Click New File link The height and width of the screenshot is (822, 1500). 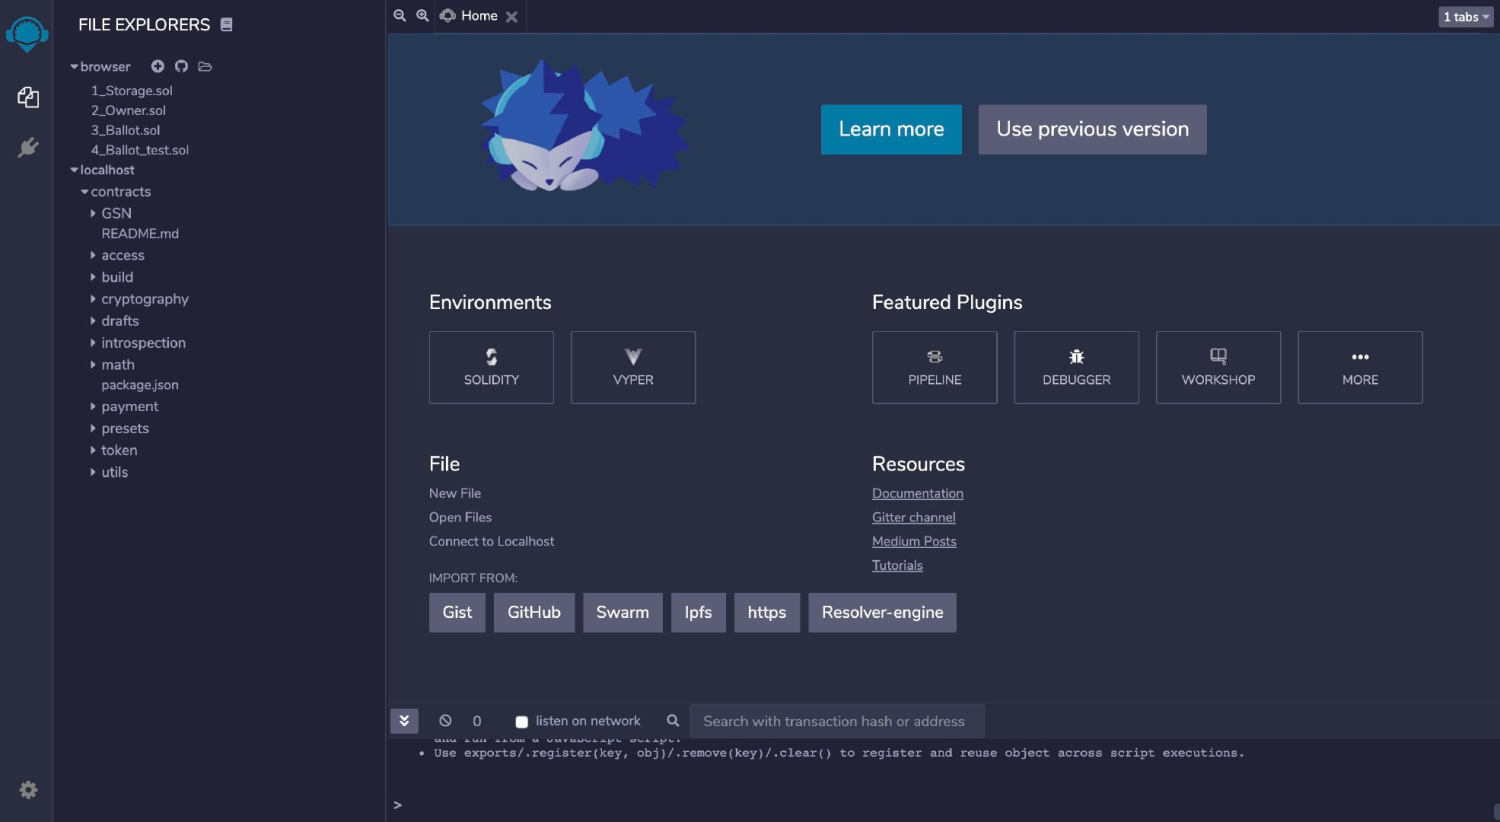point(455,493)
